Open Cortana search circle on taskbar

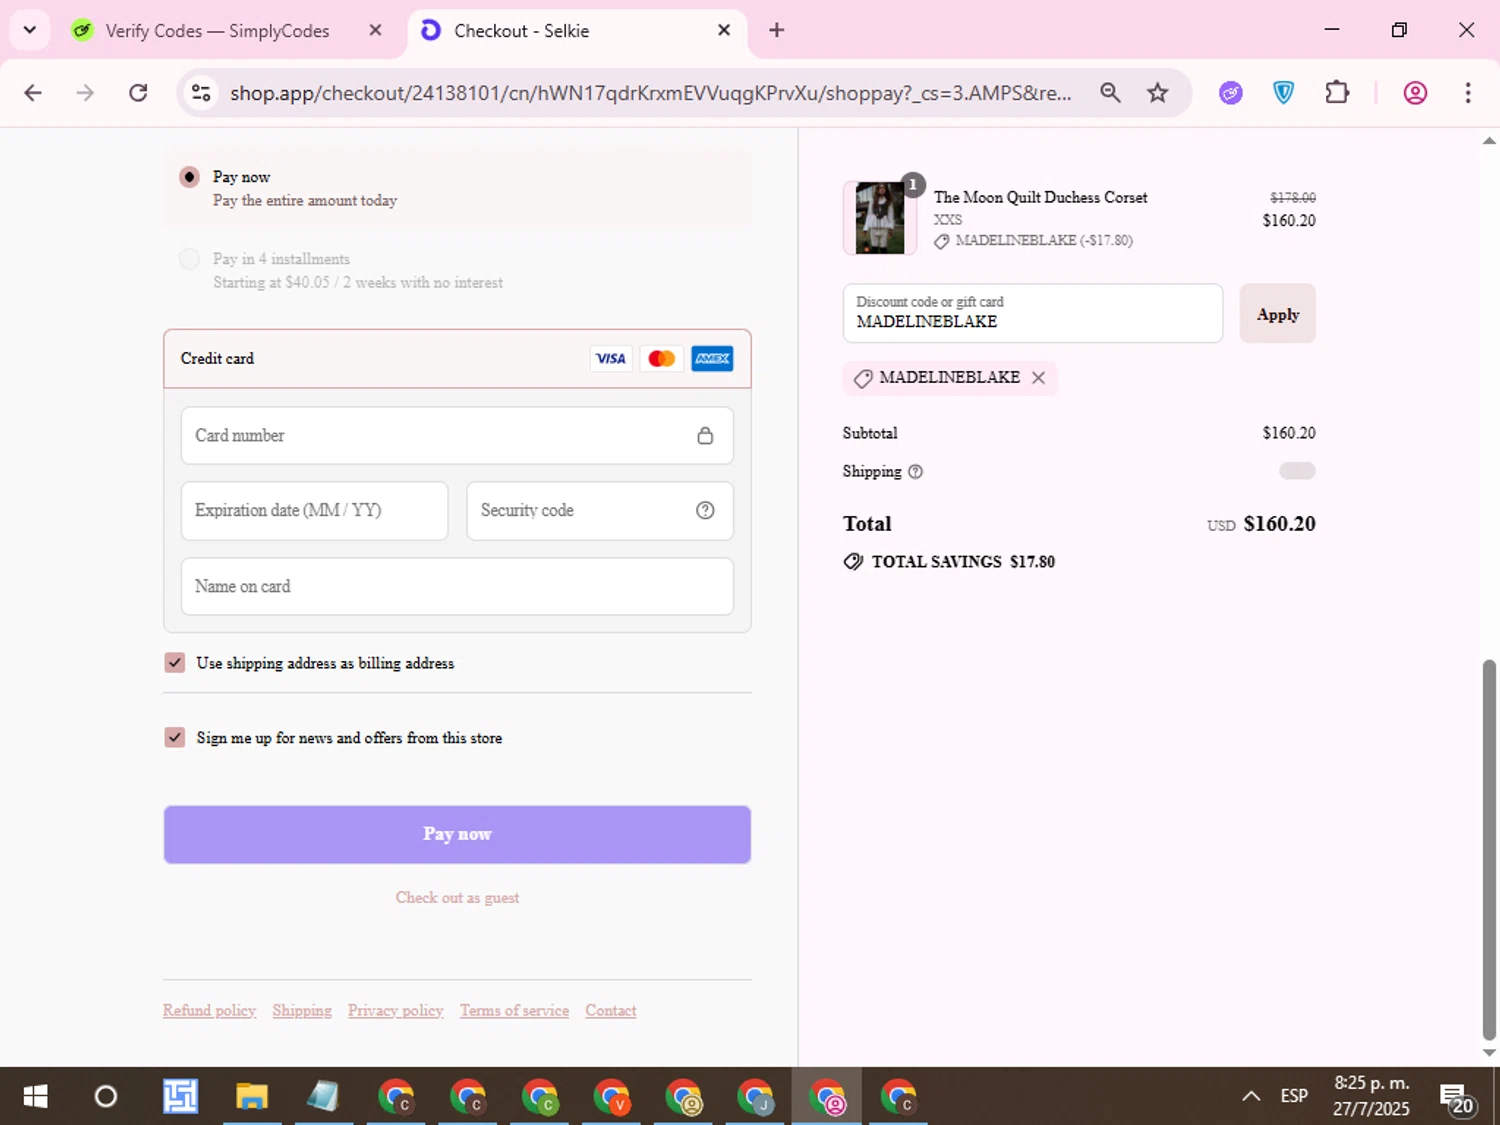[105, 1097]
